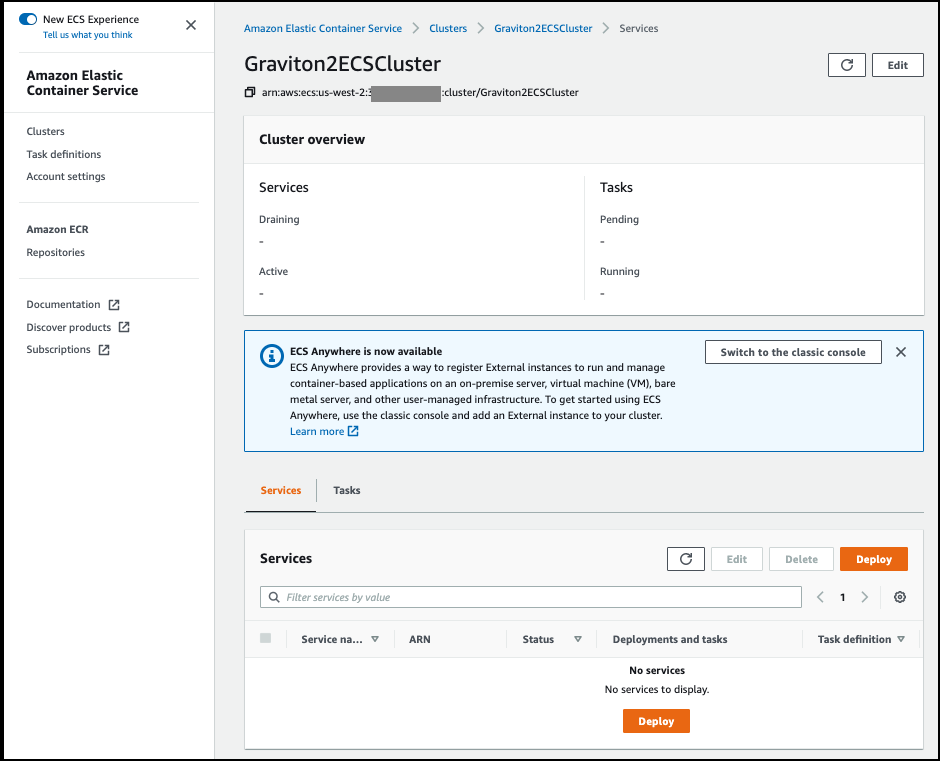
Task: Click the search magnifier icon in filter
Action: pyautogui.click(x=274, y=597)
